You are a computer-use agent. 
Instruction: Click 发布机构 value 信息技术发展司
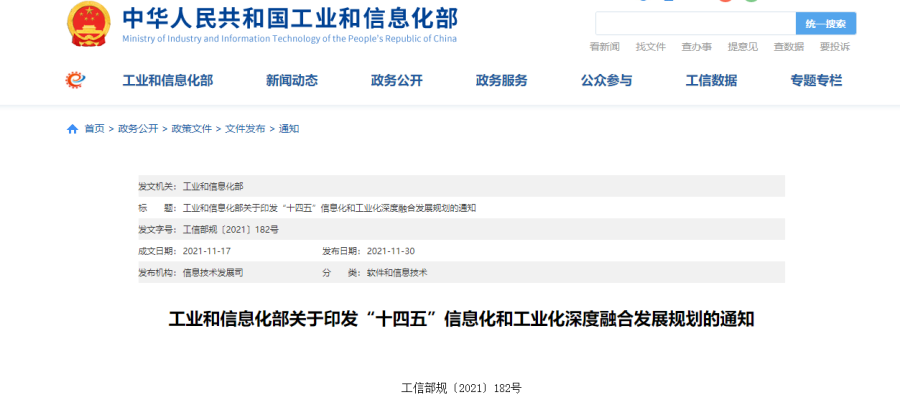click(x=213, y=273)
